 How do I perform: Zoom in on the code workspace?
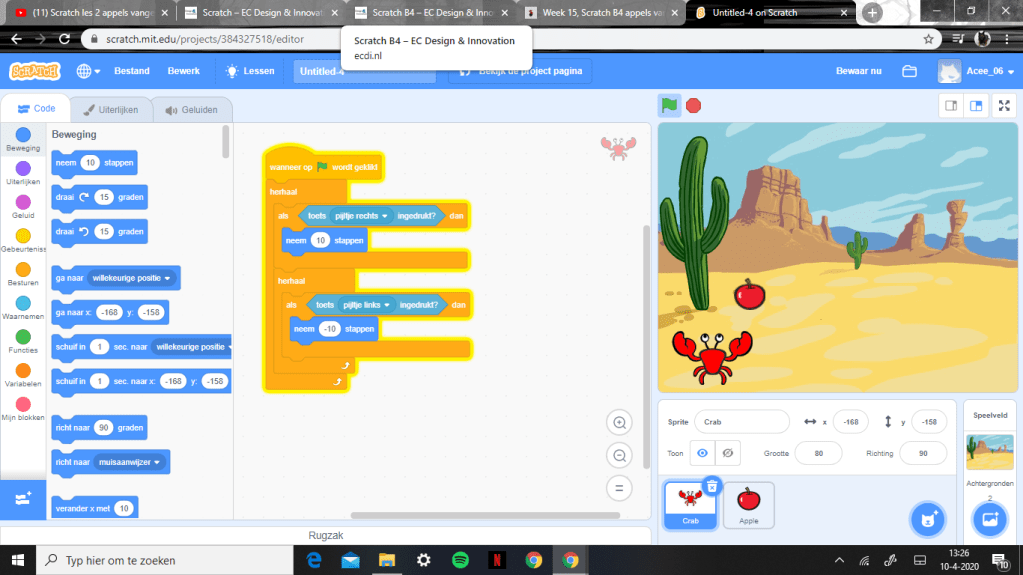tap(619, 423)
